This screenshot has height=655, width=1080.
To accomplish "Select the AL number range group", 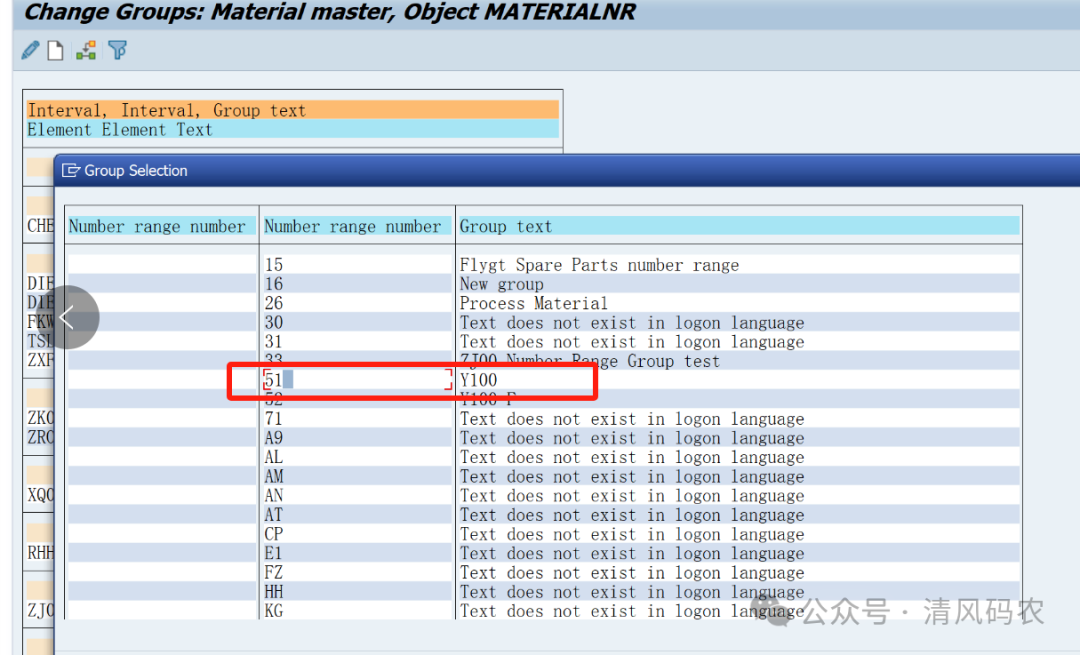I will click(274, 457).
